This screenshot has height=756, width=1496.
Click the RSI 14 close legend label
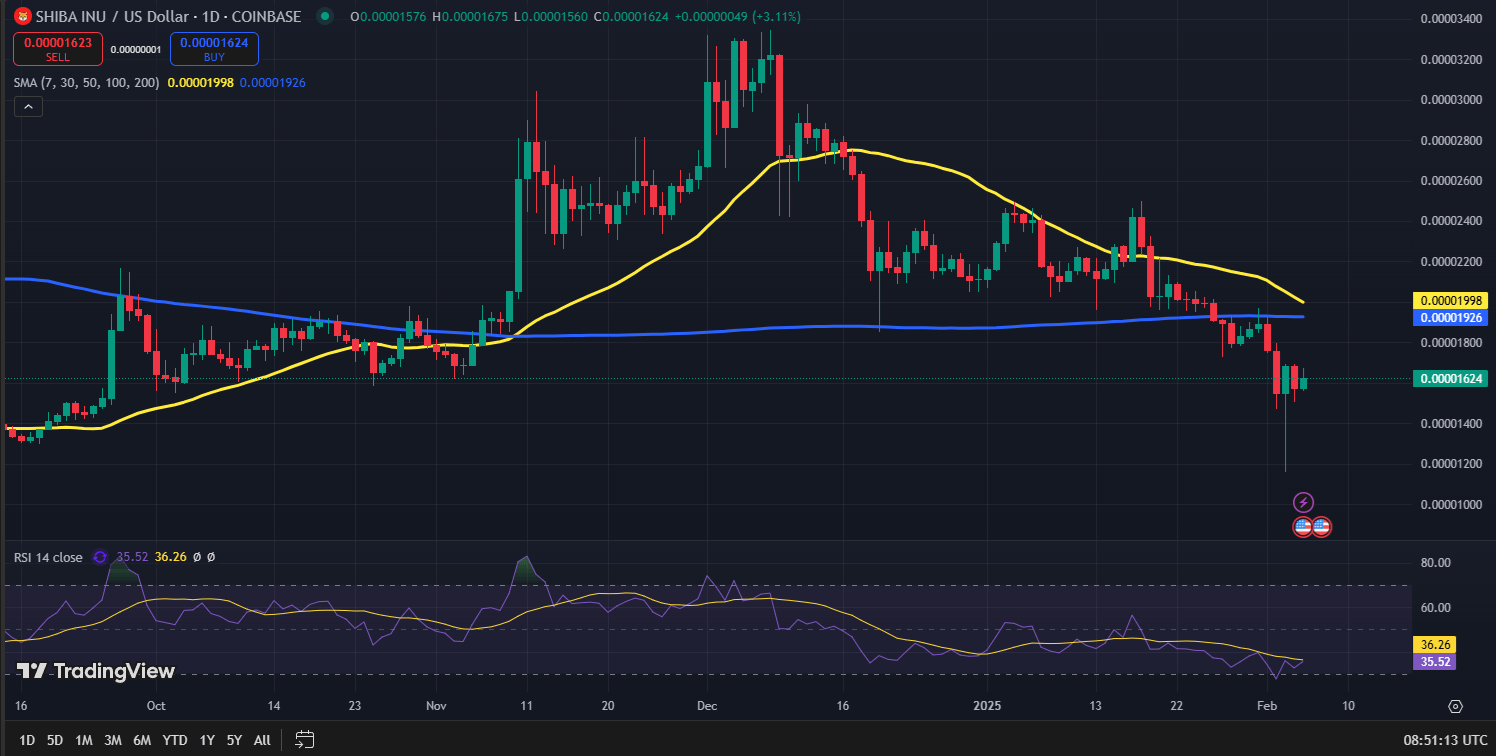pyautogui.click(x=48, y=557)
